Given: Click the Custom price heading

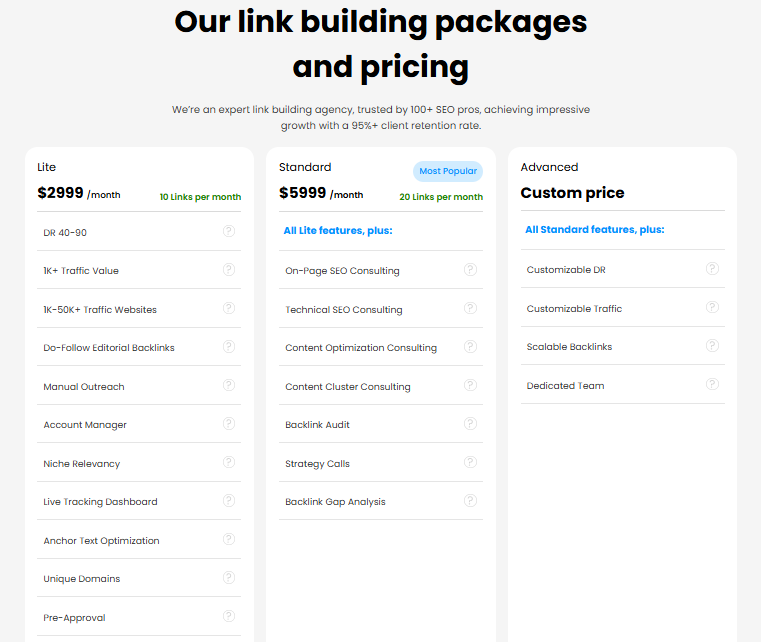Looking at the screenshot, I should 572,193.
